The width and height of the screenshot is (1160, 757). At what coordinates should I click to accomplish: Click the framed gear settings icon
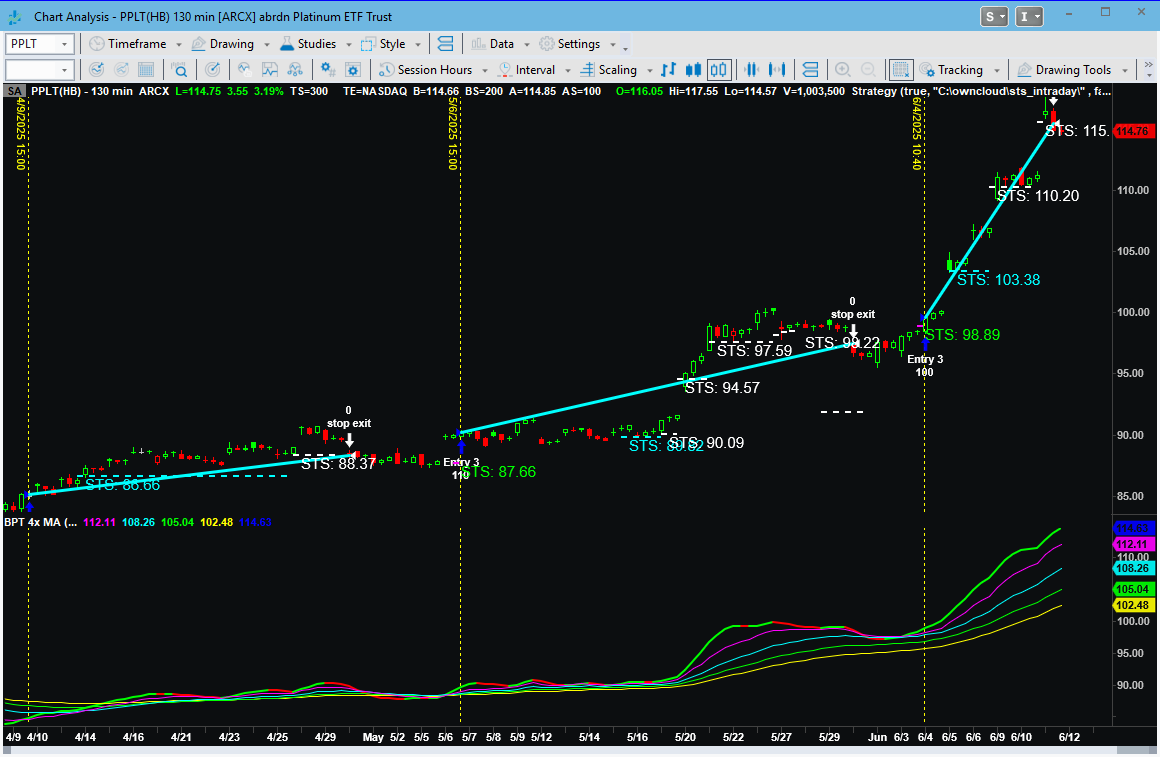pos(354,70)
